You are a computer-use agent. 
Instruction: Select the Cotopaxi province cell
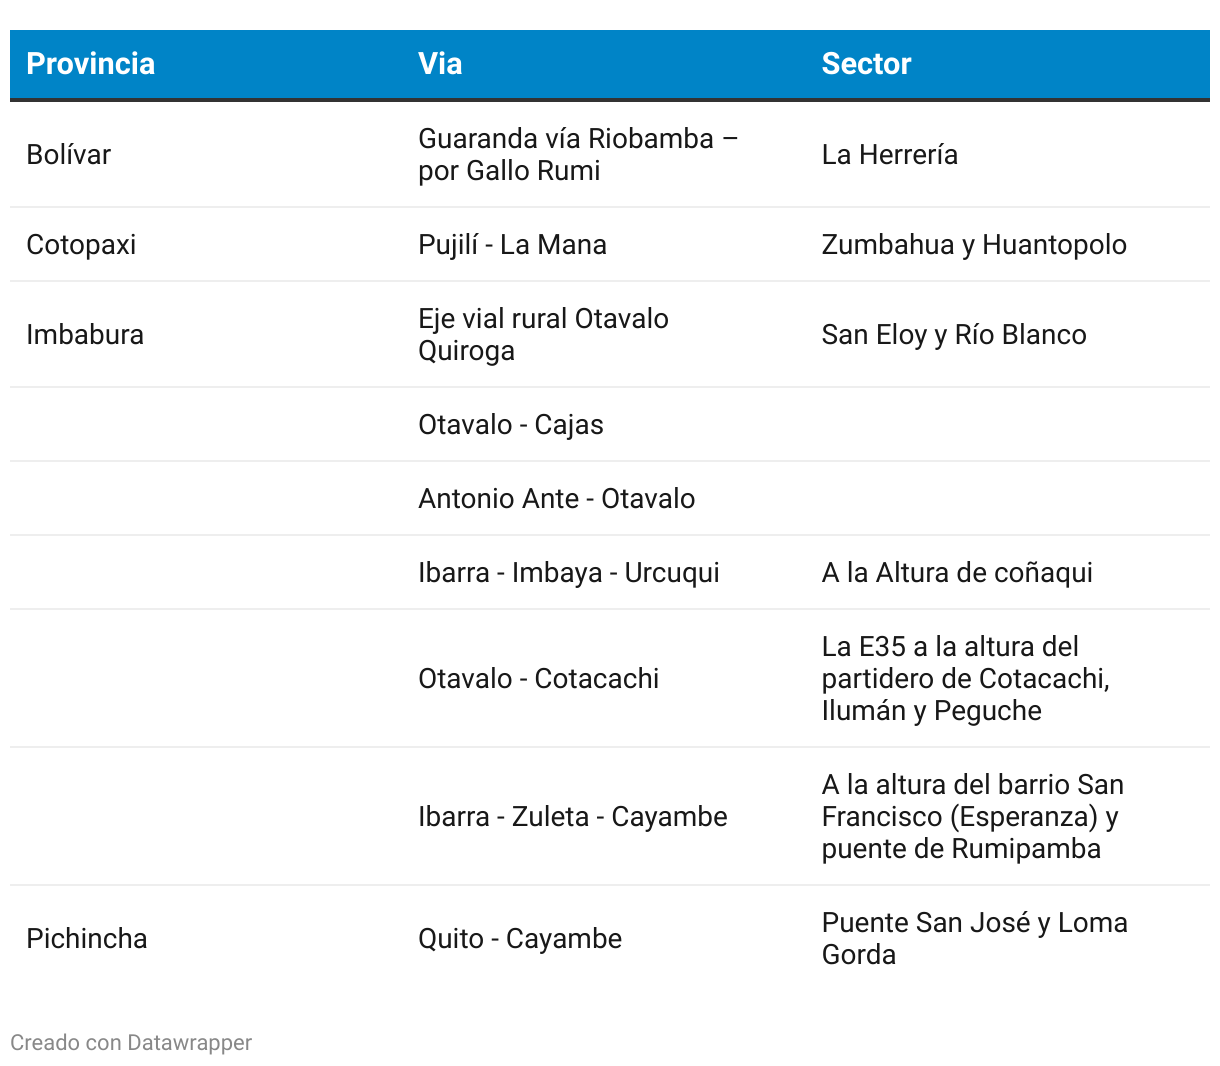click(81, 245)
